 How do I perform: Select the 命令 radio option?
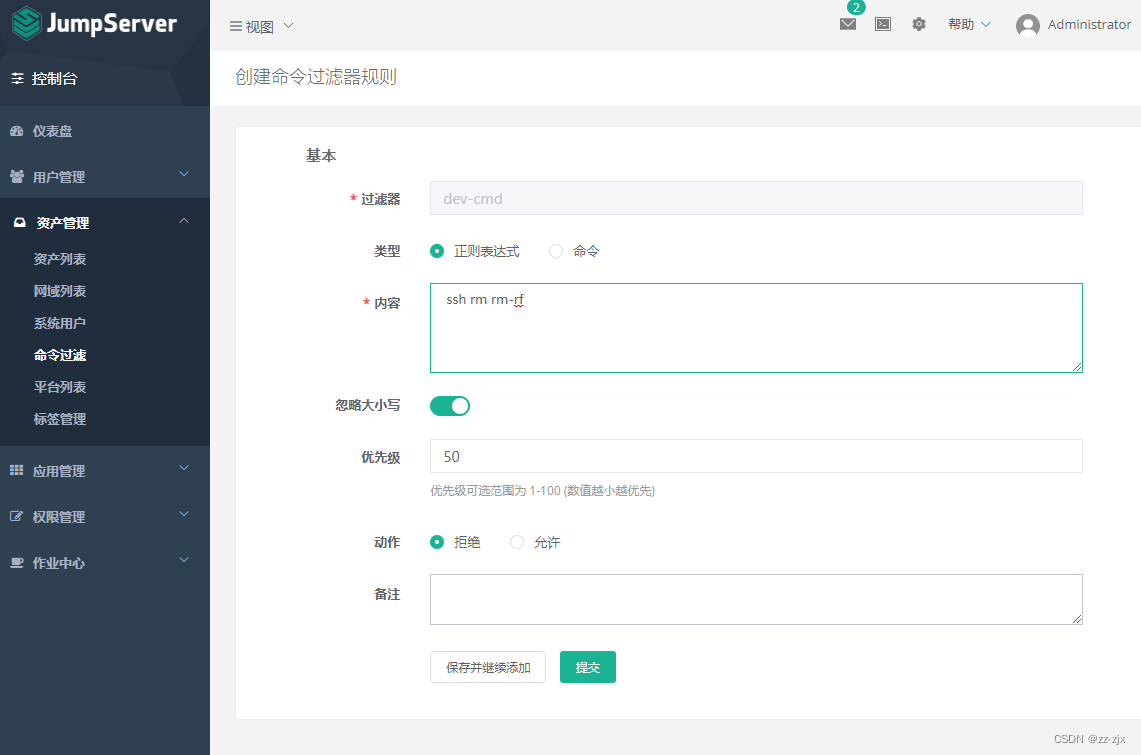pos(556,251)
